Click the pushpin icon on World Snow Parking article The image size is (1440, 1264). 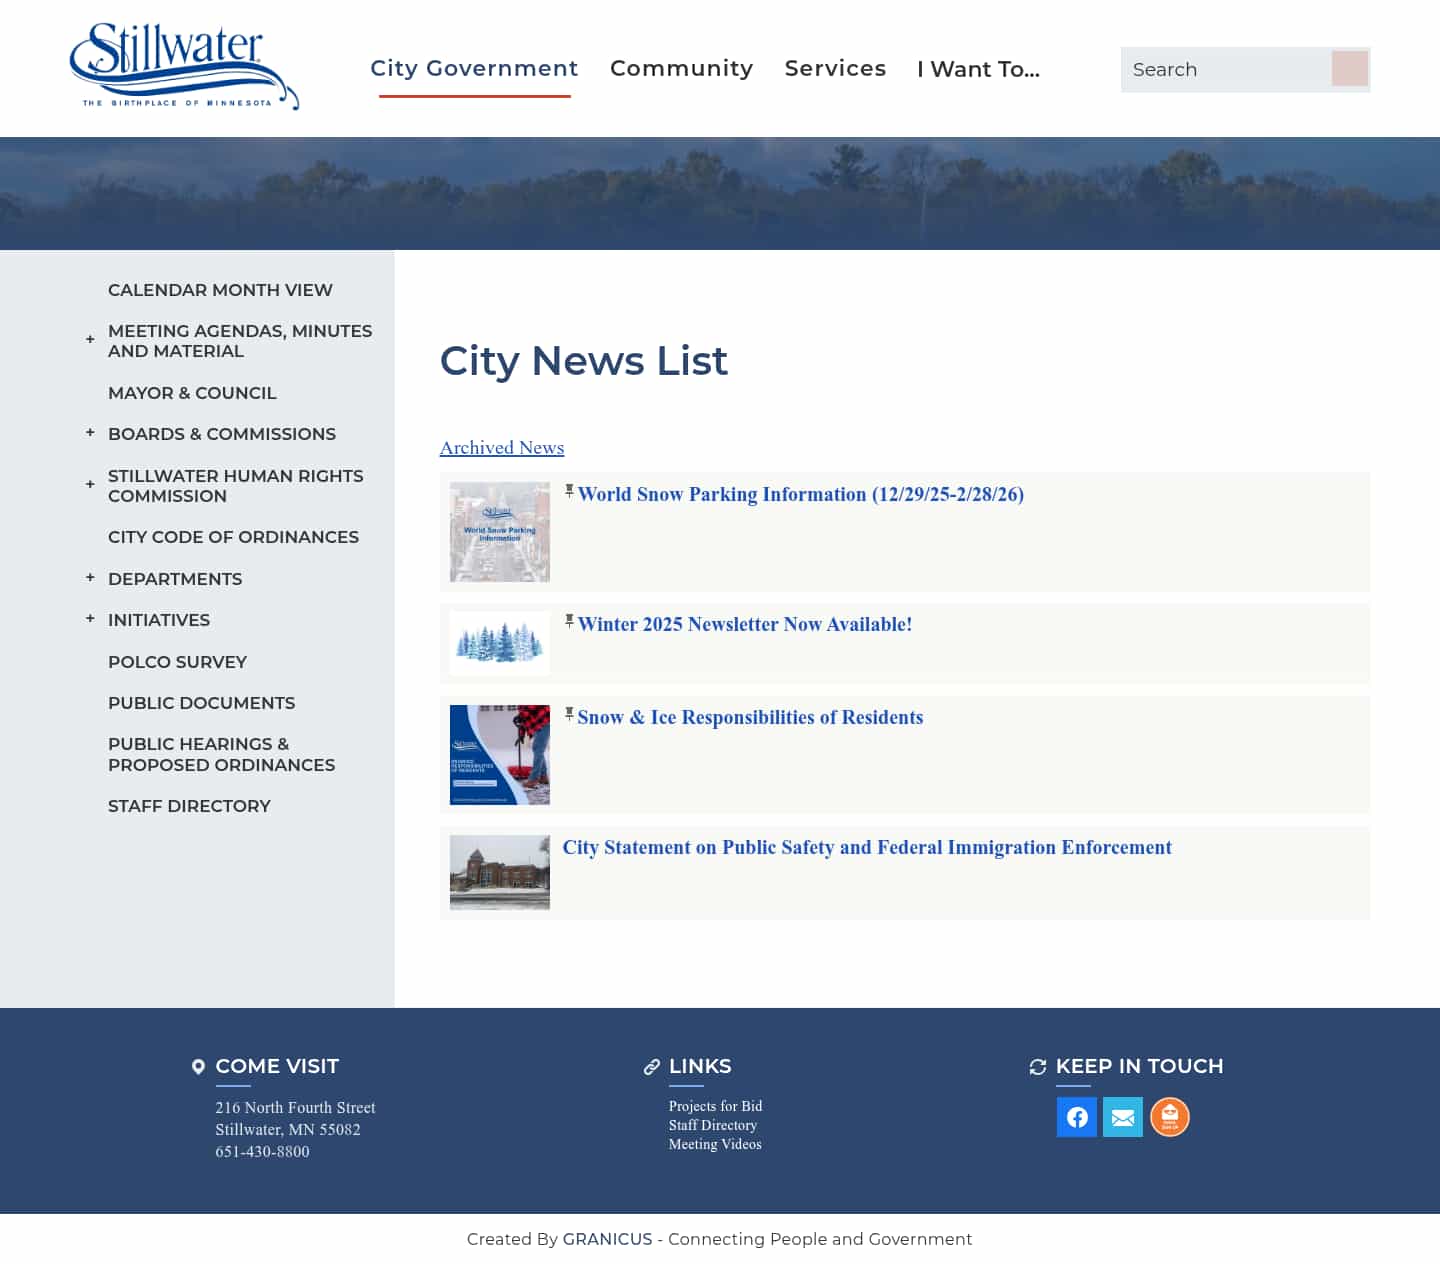(x=569, y=490)
